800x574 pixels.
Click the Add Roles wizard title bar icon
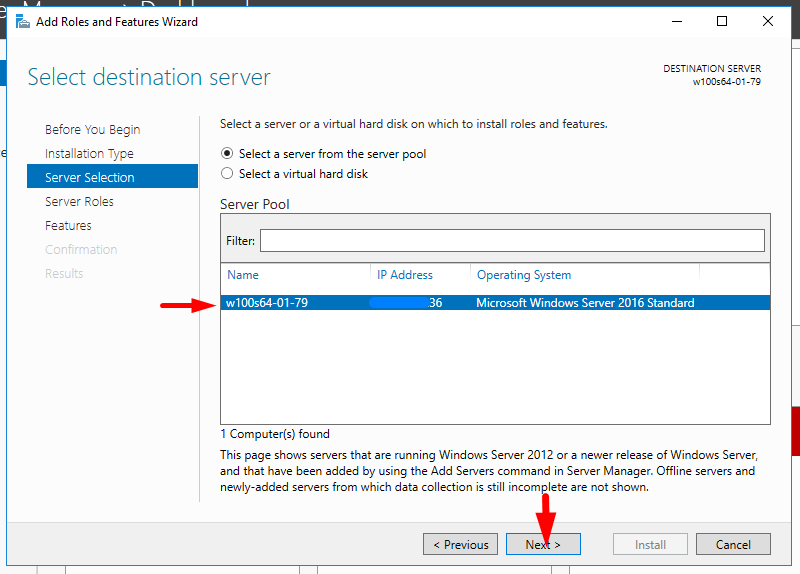point(22,21)
